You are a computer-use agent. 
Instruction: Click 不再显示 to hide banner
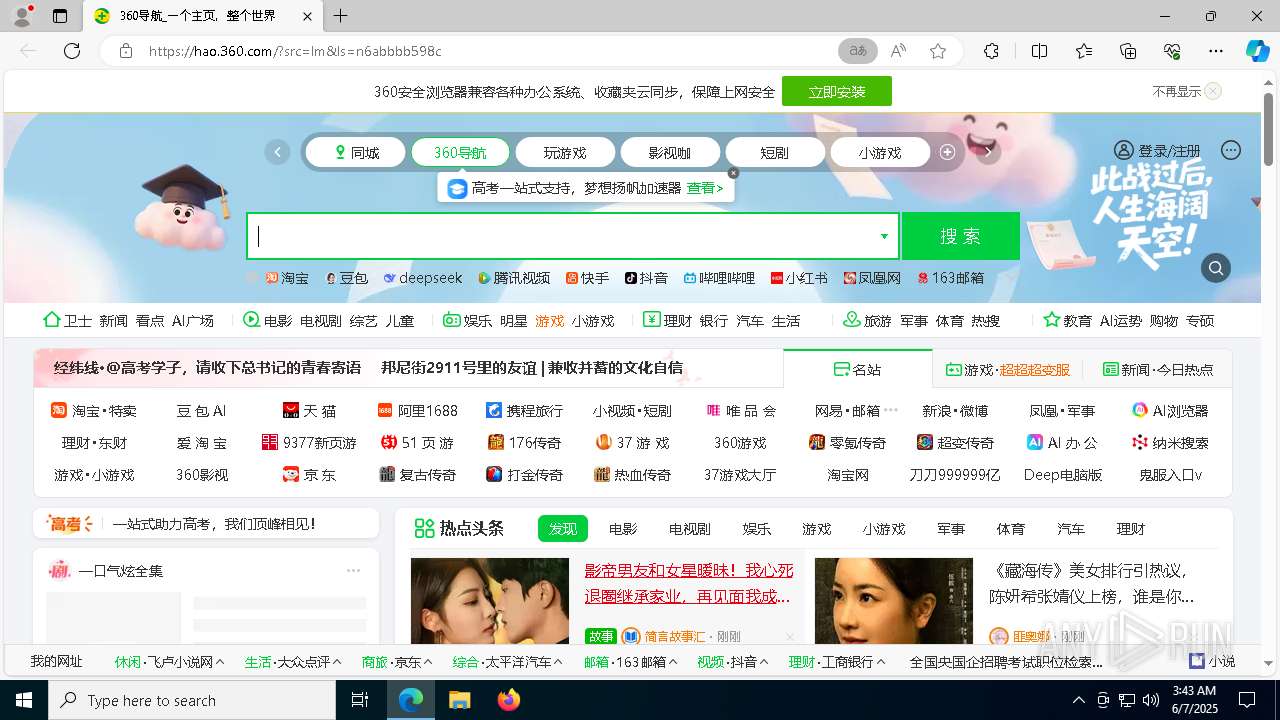[x=1176, y=91]
